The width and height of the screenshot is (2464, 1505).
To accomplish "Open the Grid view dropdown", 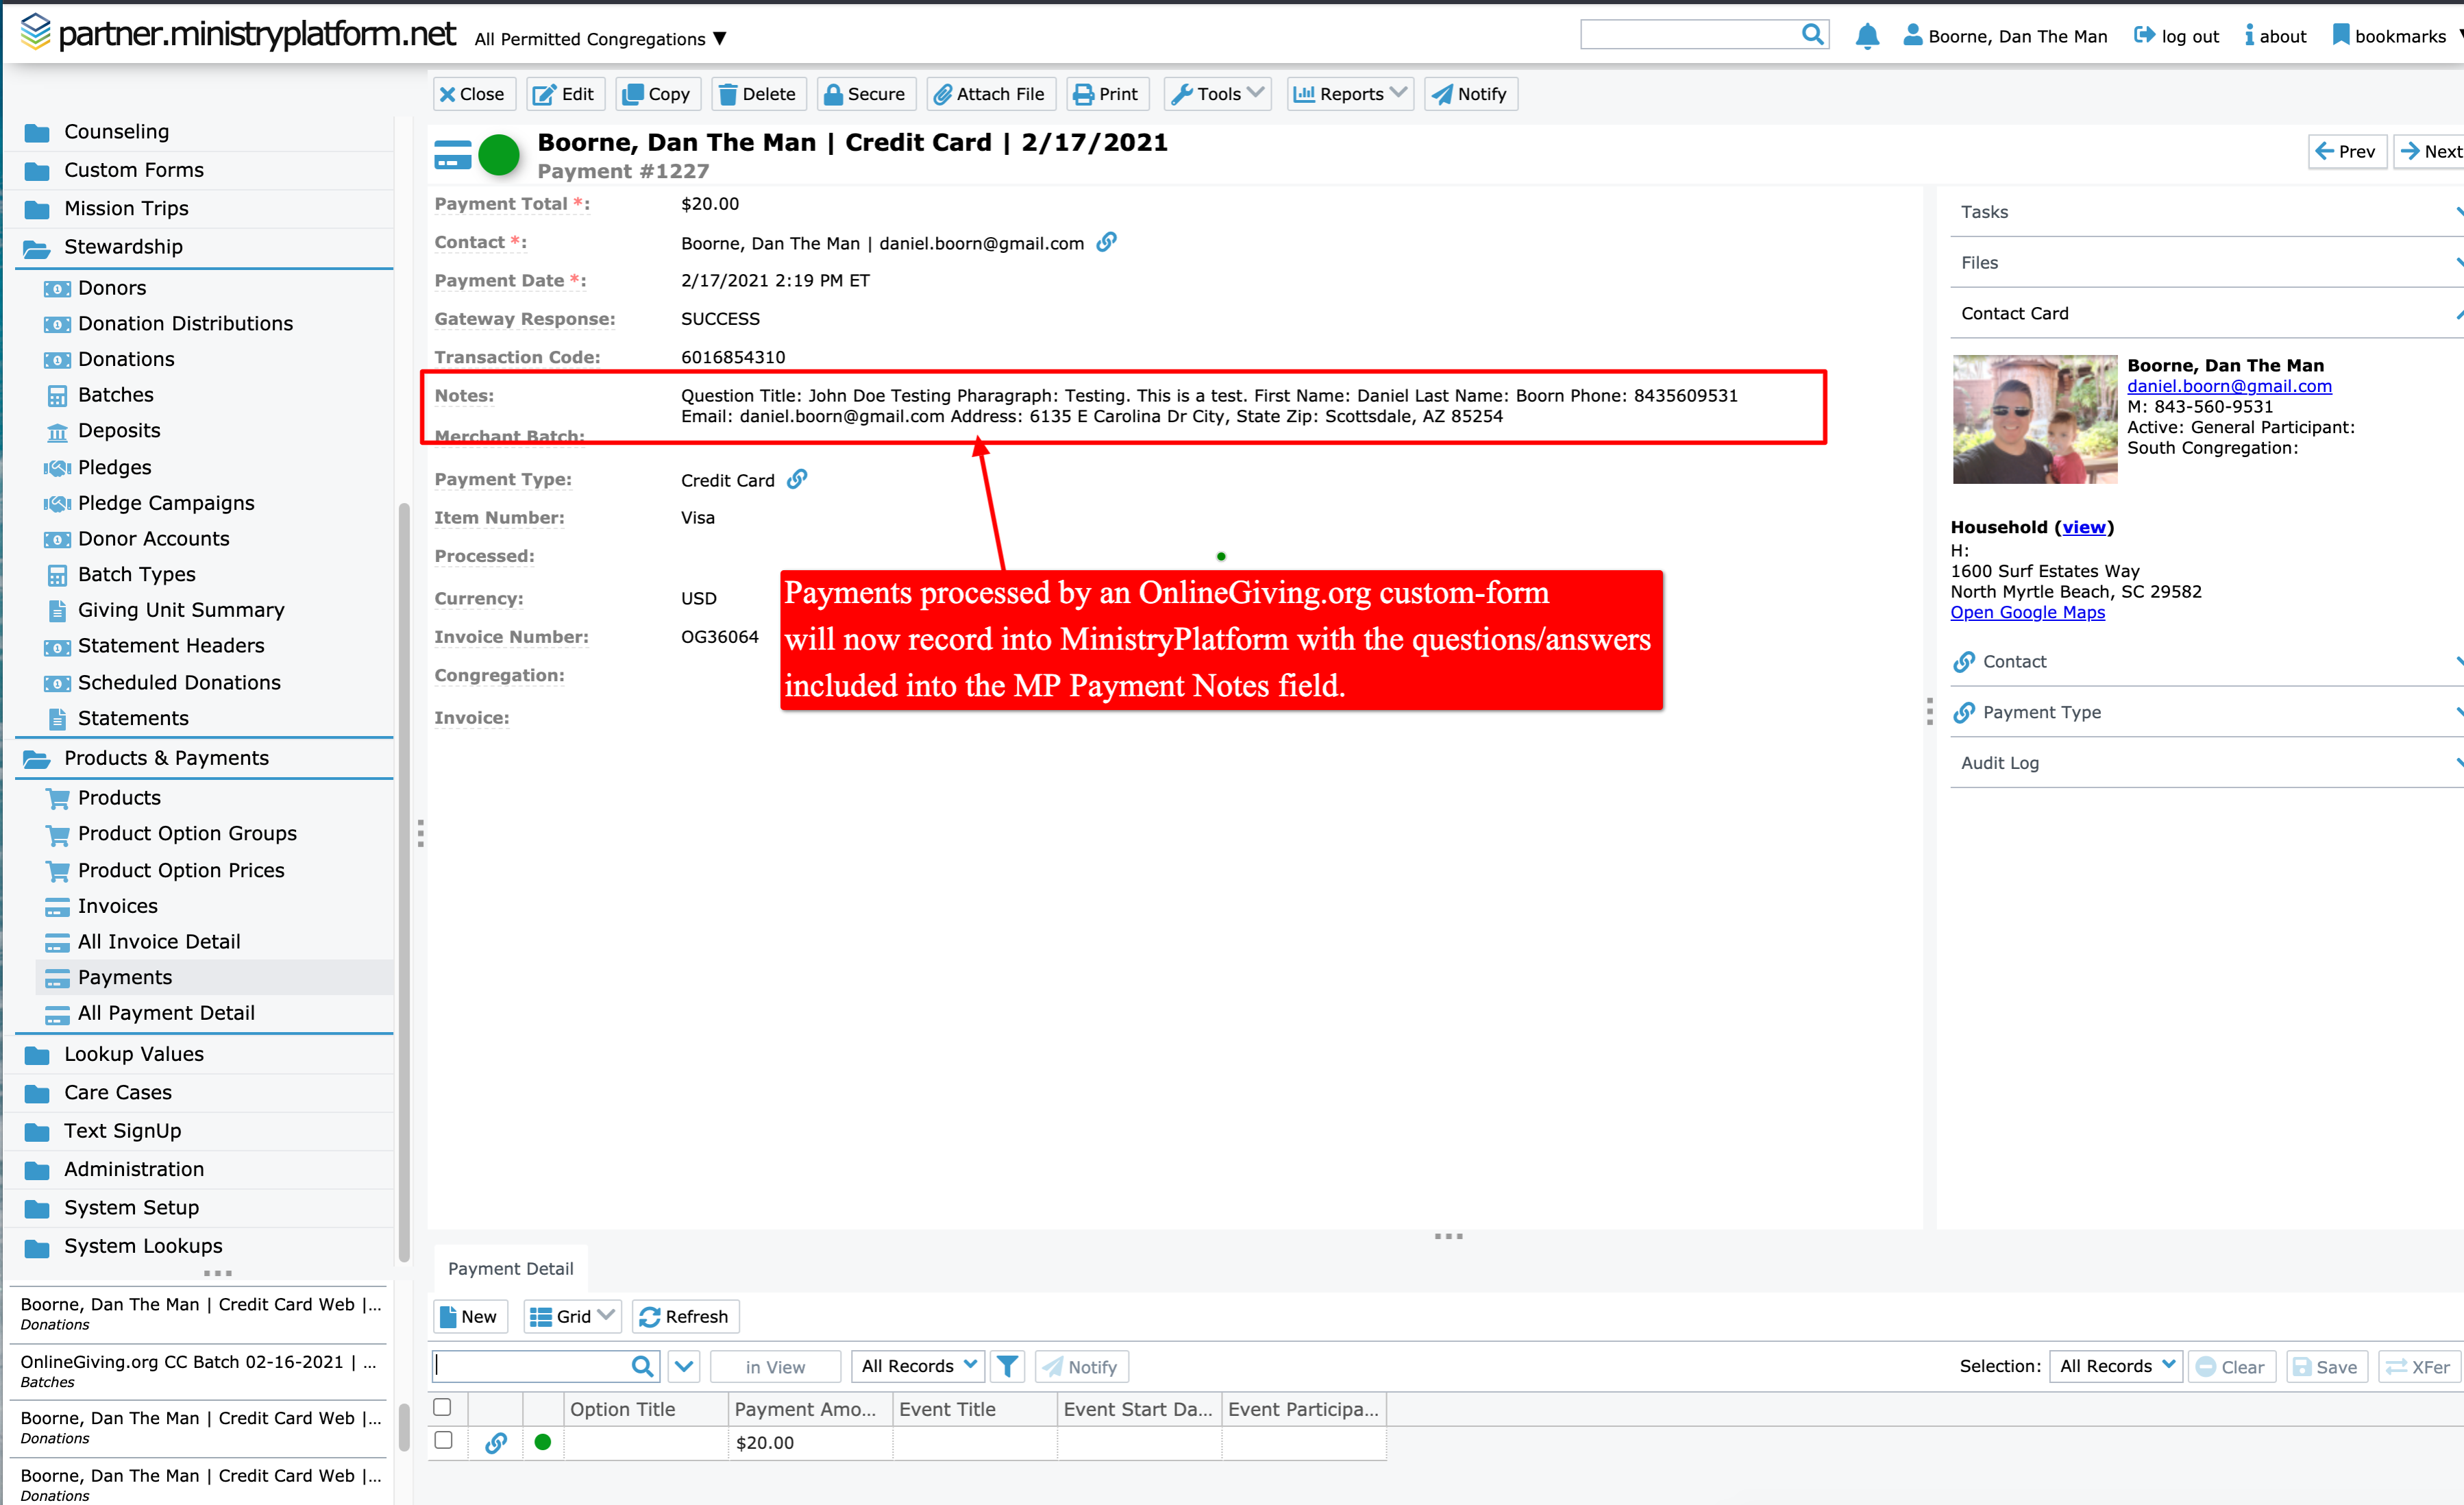I will coord(572,1316).
